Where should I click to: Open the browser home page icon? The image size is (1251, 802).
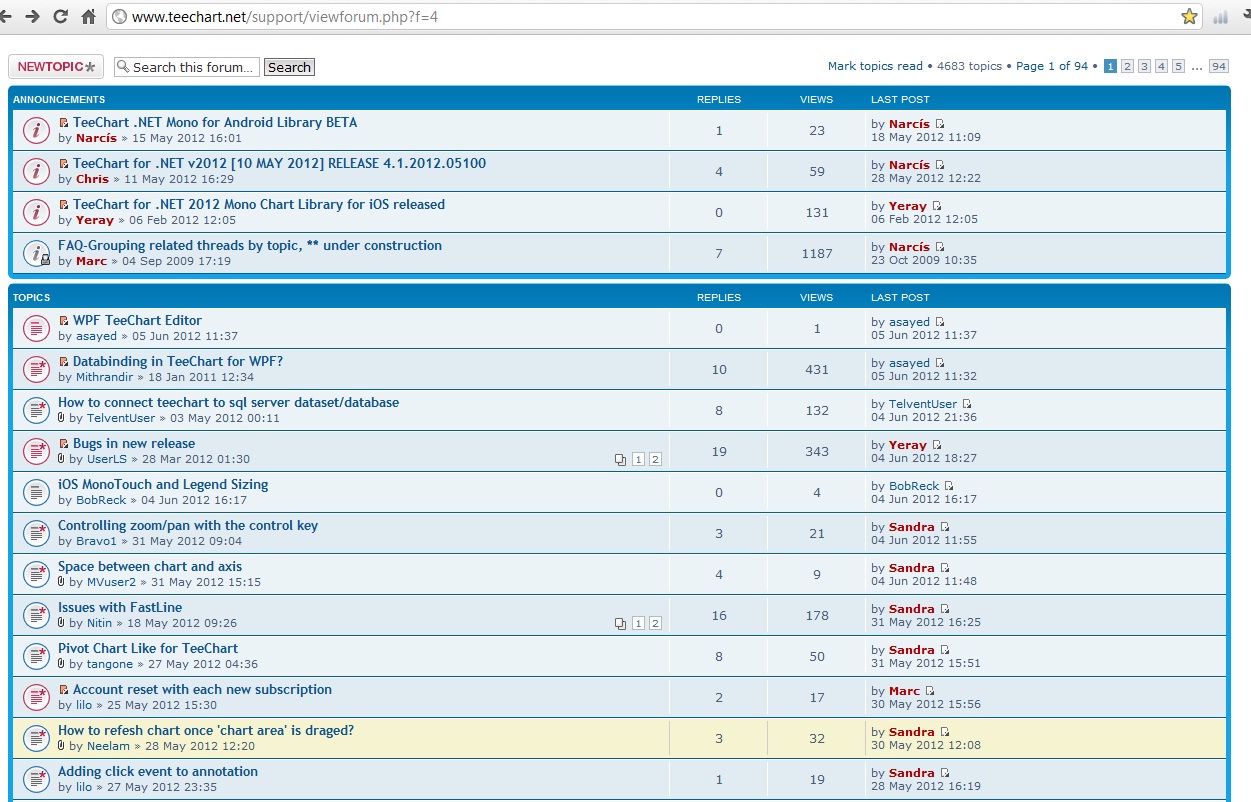[x=89, y=16]
